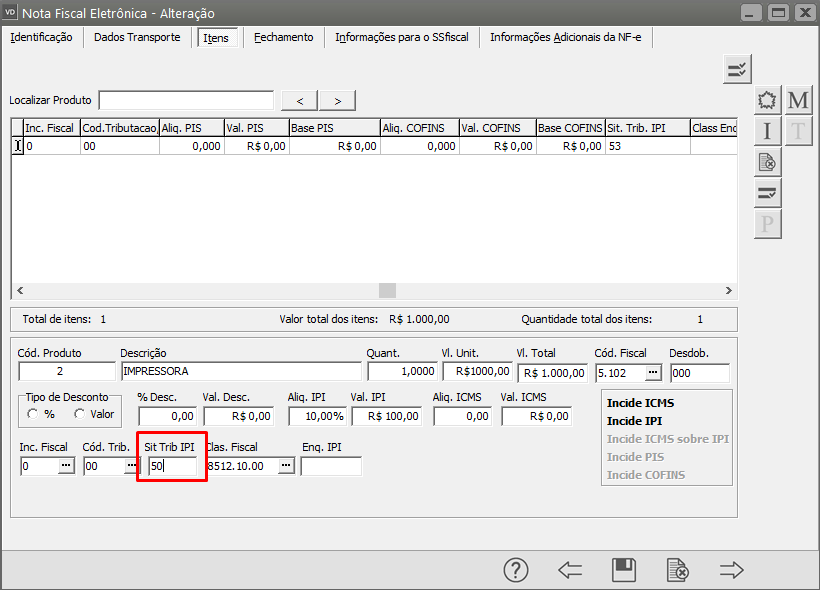The image size is (820, 590).
Task: Click the help question mark icon
Action: [515, 570]
